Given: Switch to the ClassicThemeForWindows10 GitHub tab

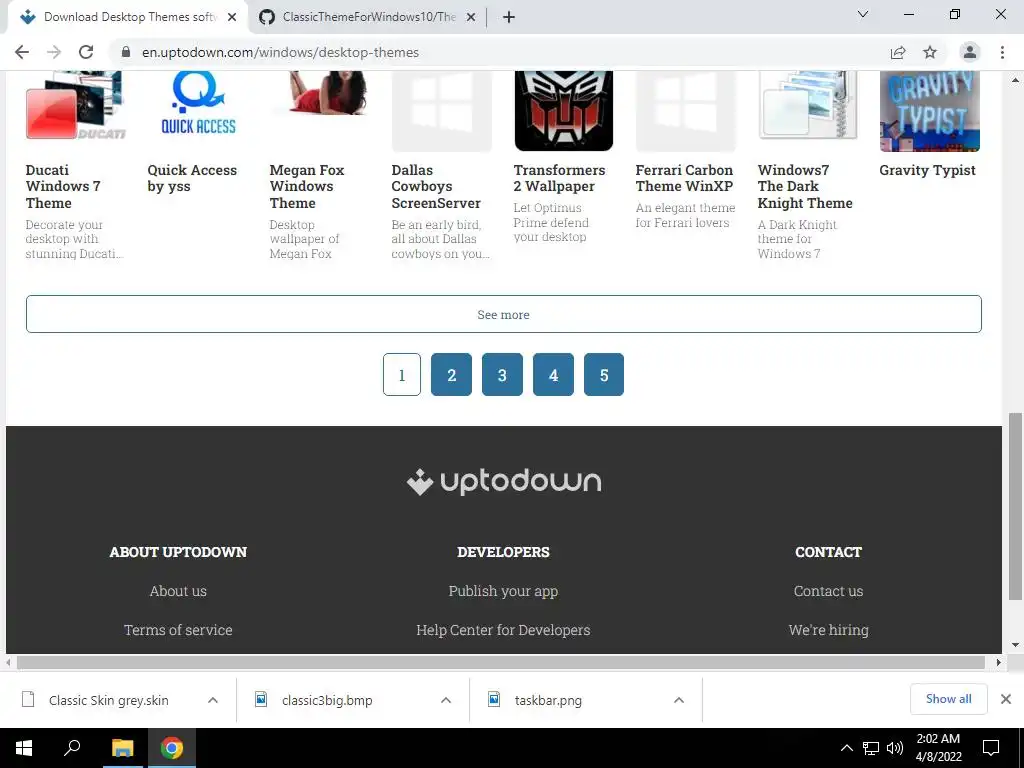Looking at the screenshot, I should pos(368,17).
